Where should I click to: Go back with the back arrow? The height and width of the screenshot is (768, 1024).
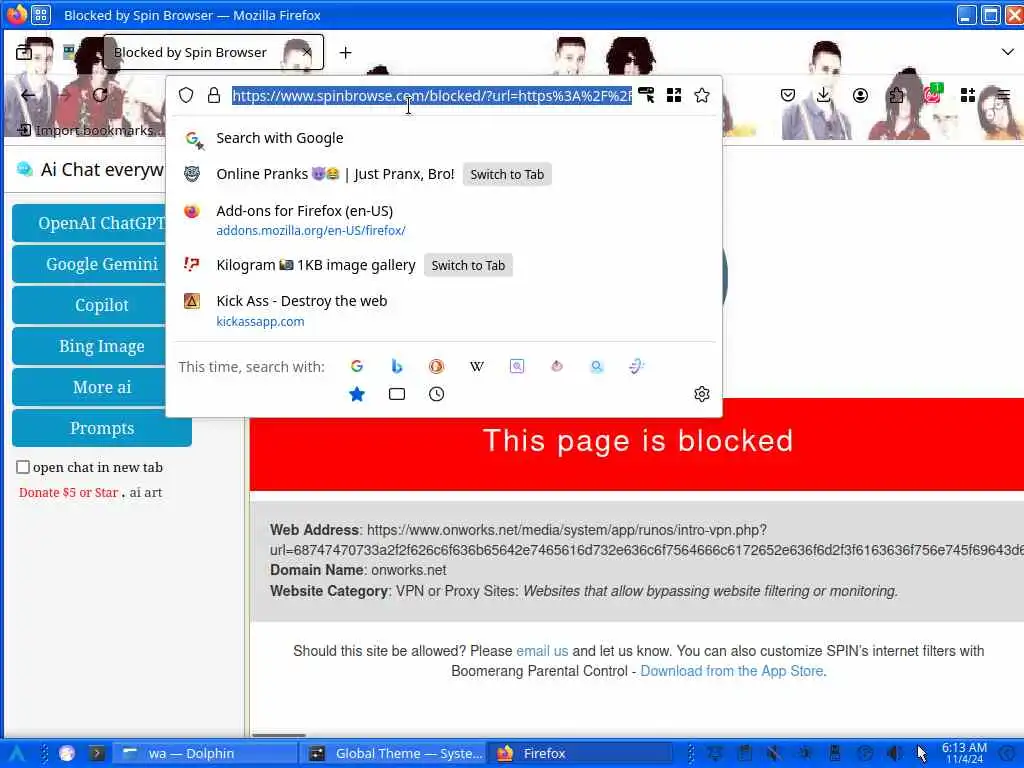click(x=28, y=95)
